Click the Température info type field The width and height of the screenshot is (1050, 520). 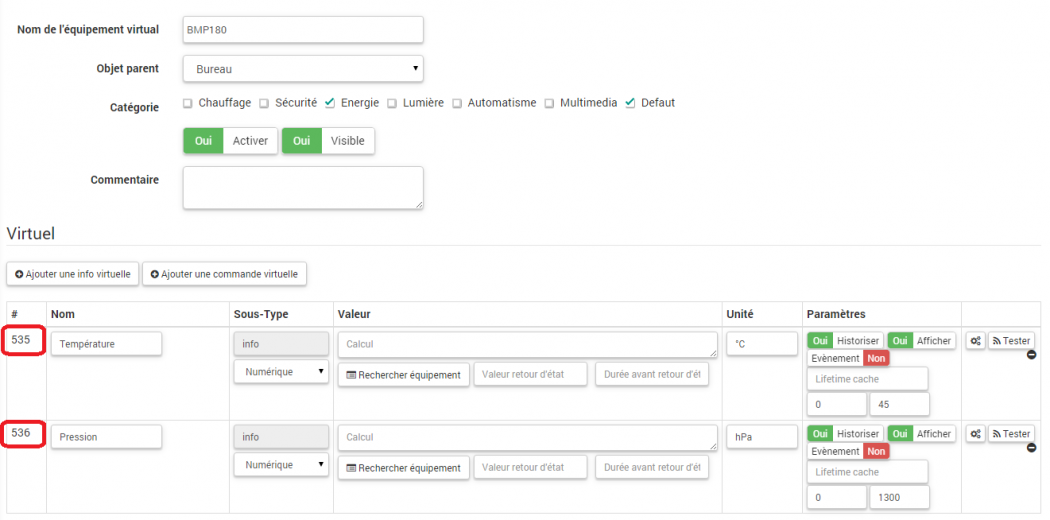click(x=281, y=344)
